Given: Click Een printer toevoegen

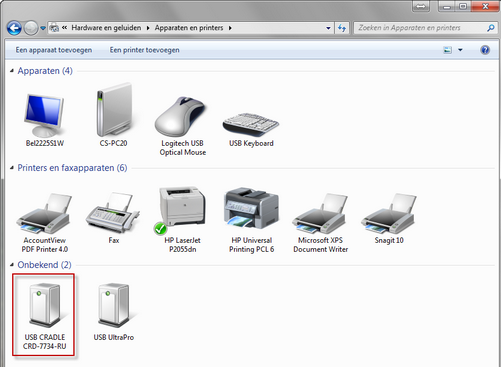Looking at the screenshot, I should [x=145, y=50].
